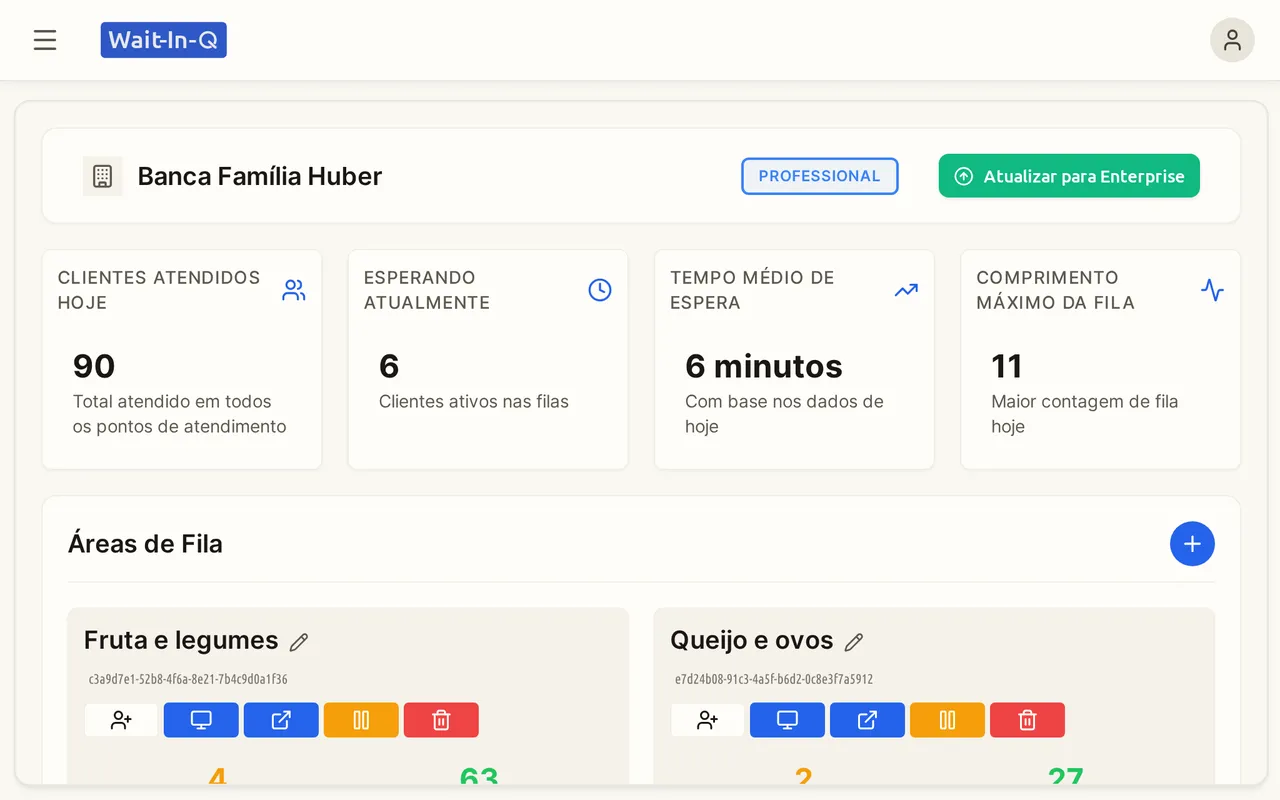This screenshot has height=800, width=1280.
Task: Click the Banca Família Huber business name
Action: point(260,176)
